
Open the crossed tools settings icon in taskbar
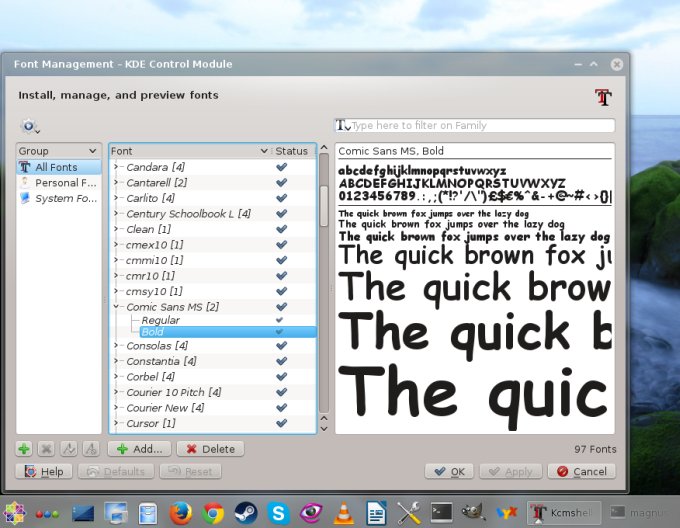pos(409,513)
